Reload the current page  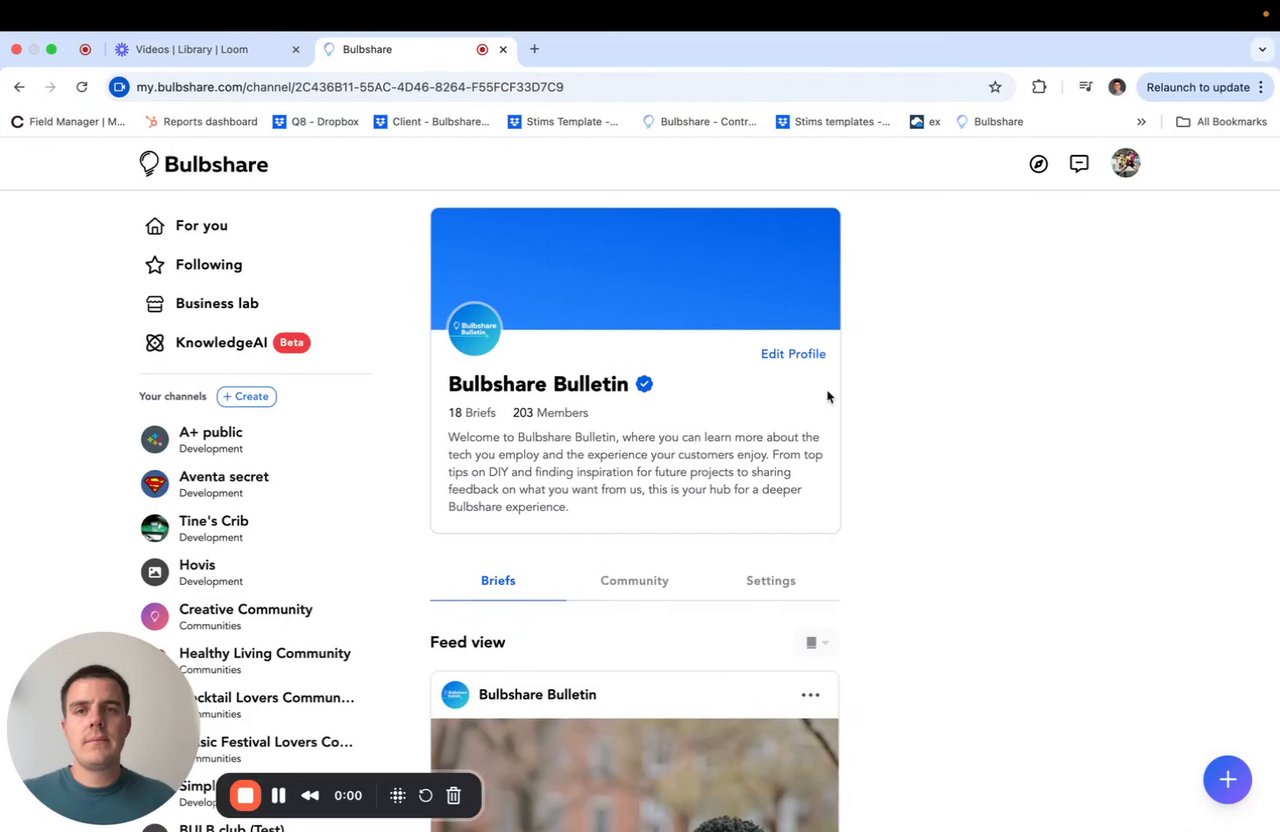coord(82,87)
